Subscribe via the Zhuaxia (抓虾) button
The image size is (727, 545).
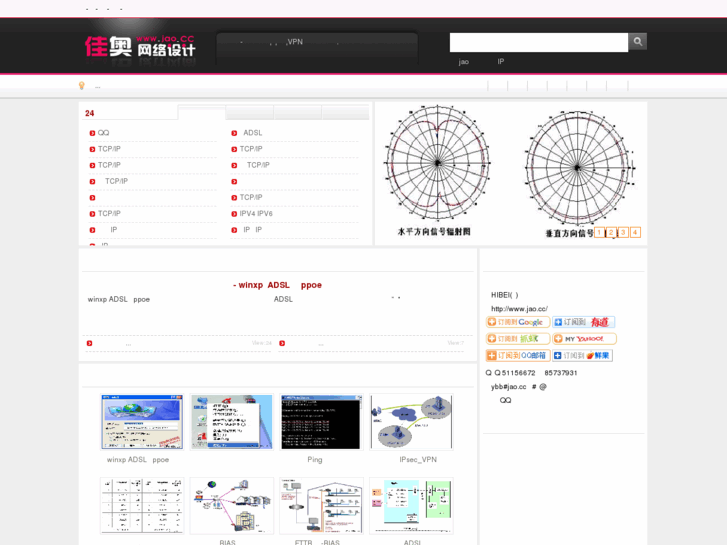point(518,339)
